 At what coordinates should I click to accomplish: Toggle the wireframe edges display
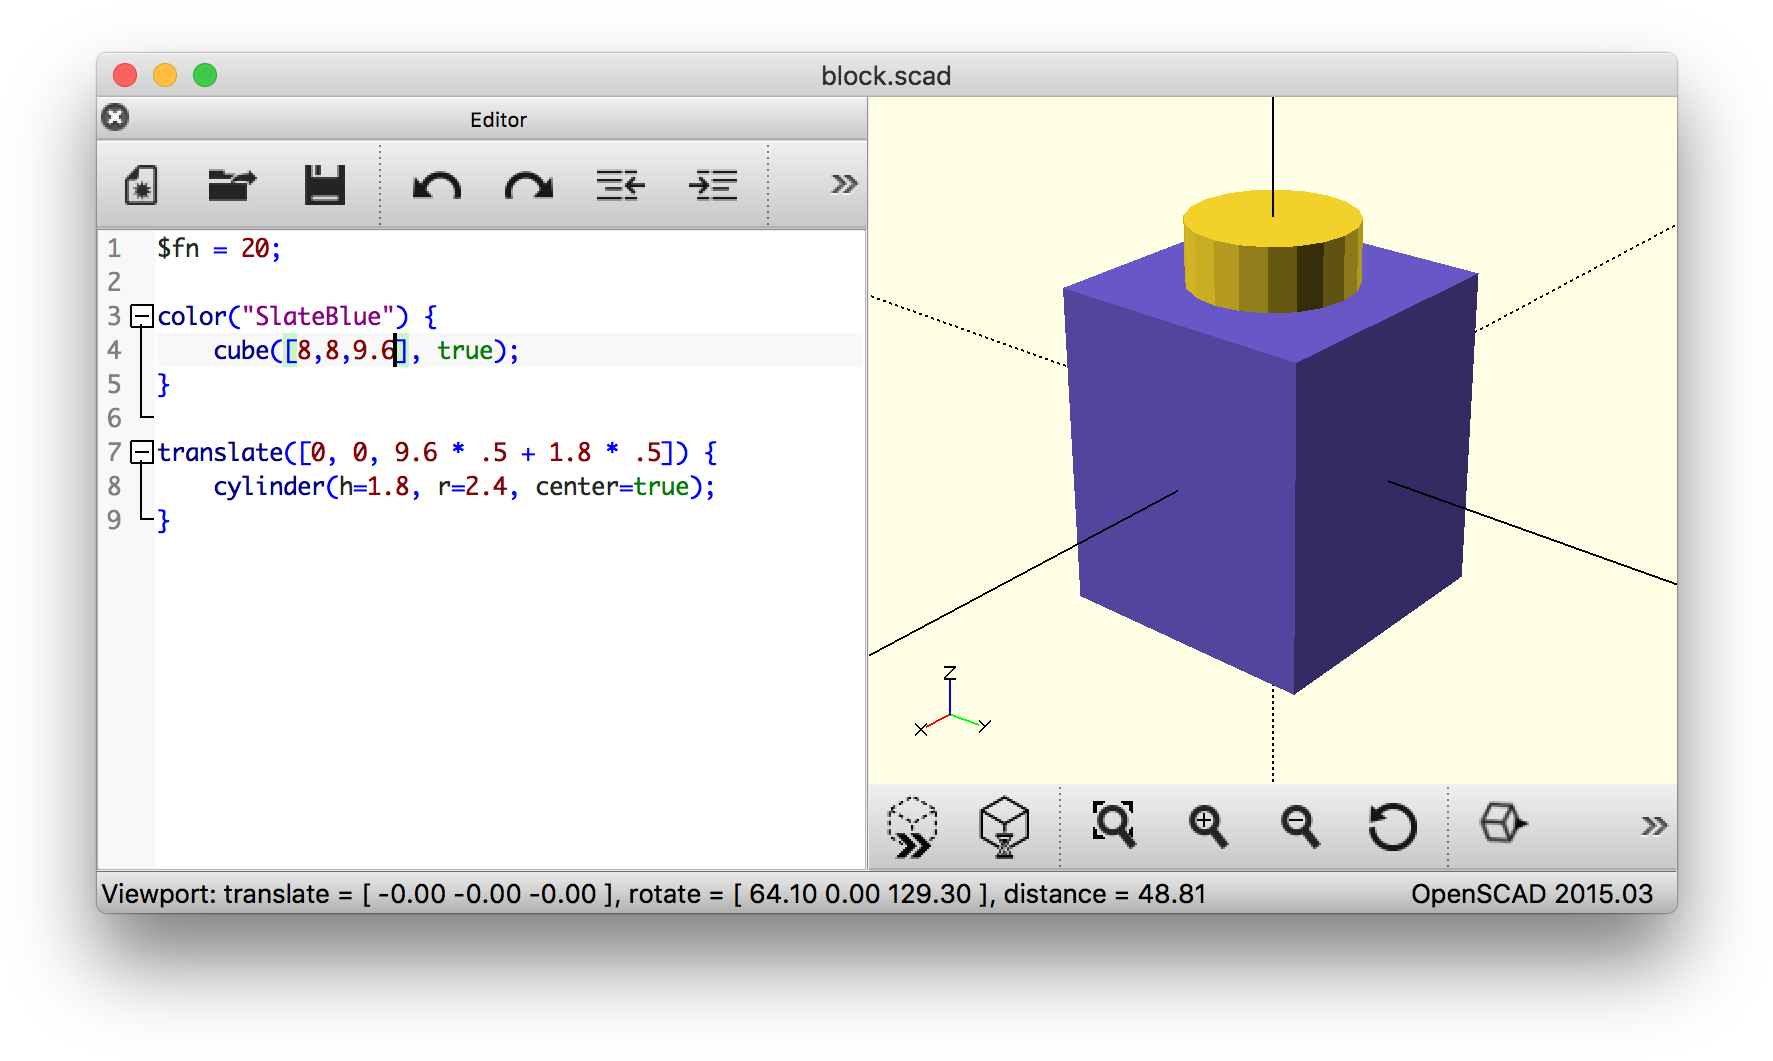(1502, 825)
